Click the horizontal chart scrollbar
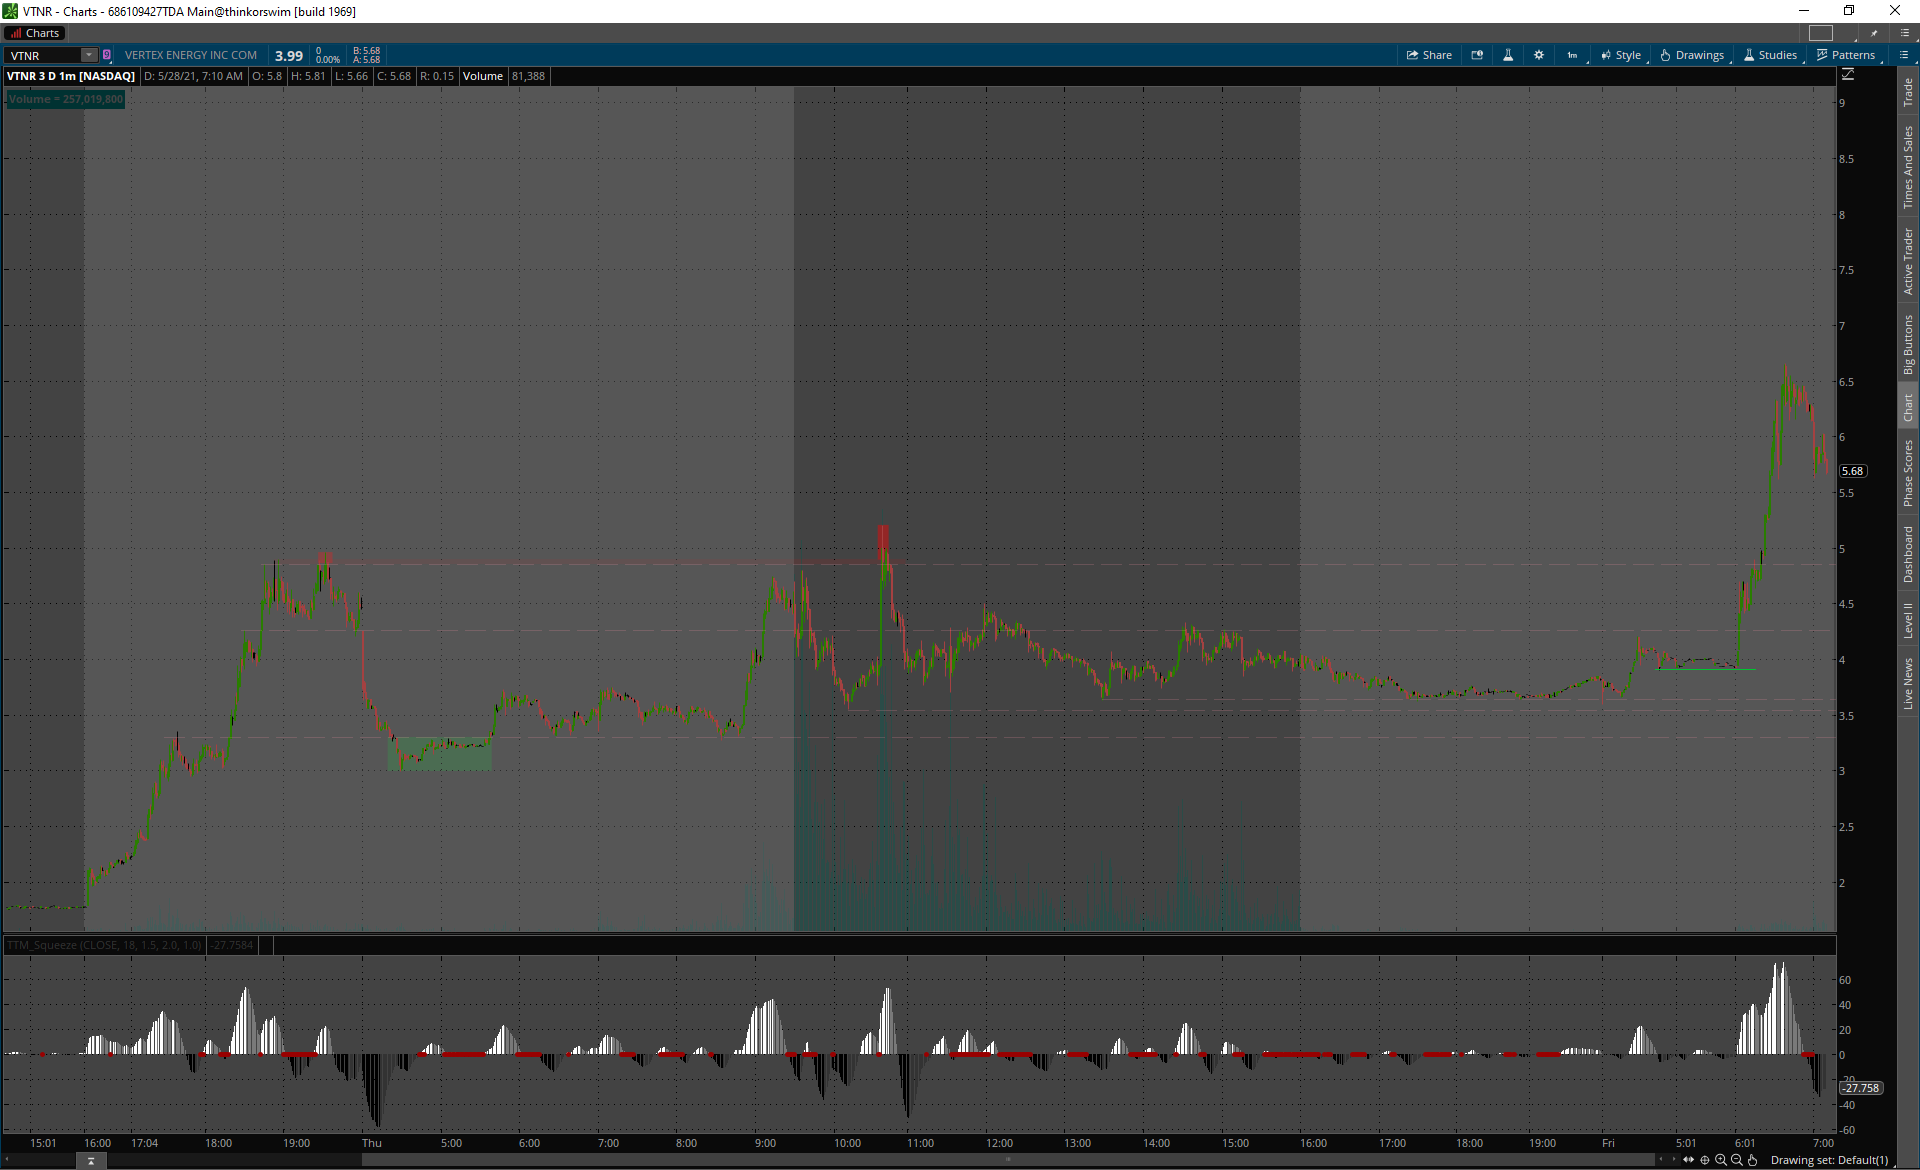The width and height of the screenshot is (1920, 1170). click(x=1008, y=1160)
